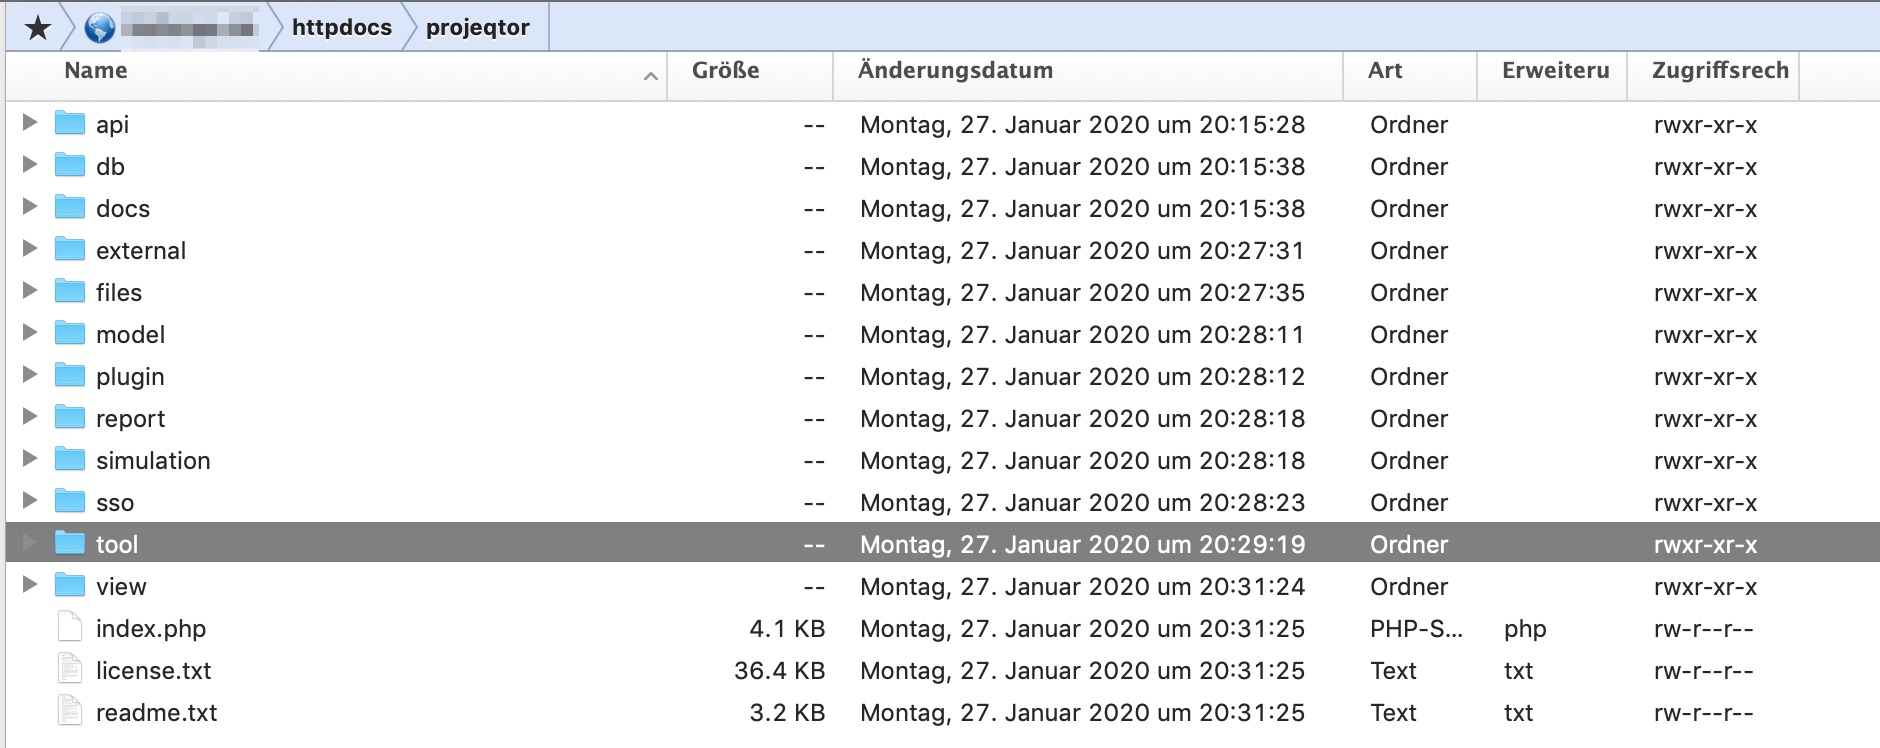
Task: Expand the simulation folder disclosure triangle
Action: pos(30,459)
